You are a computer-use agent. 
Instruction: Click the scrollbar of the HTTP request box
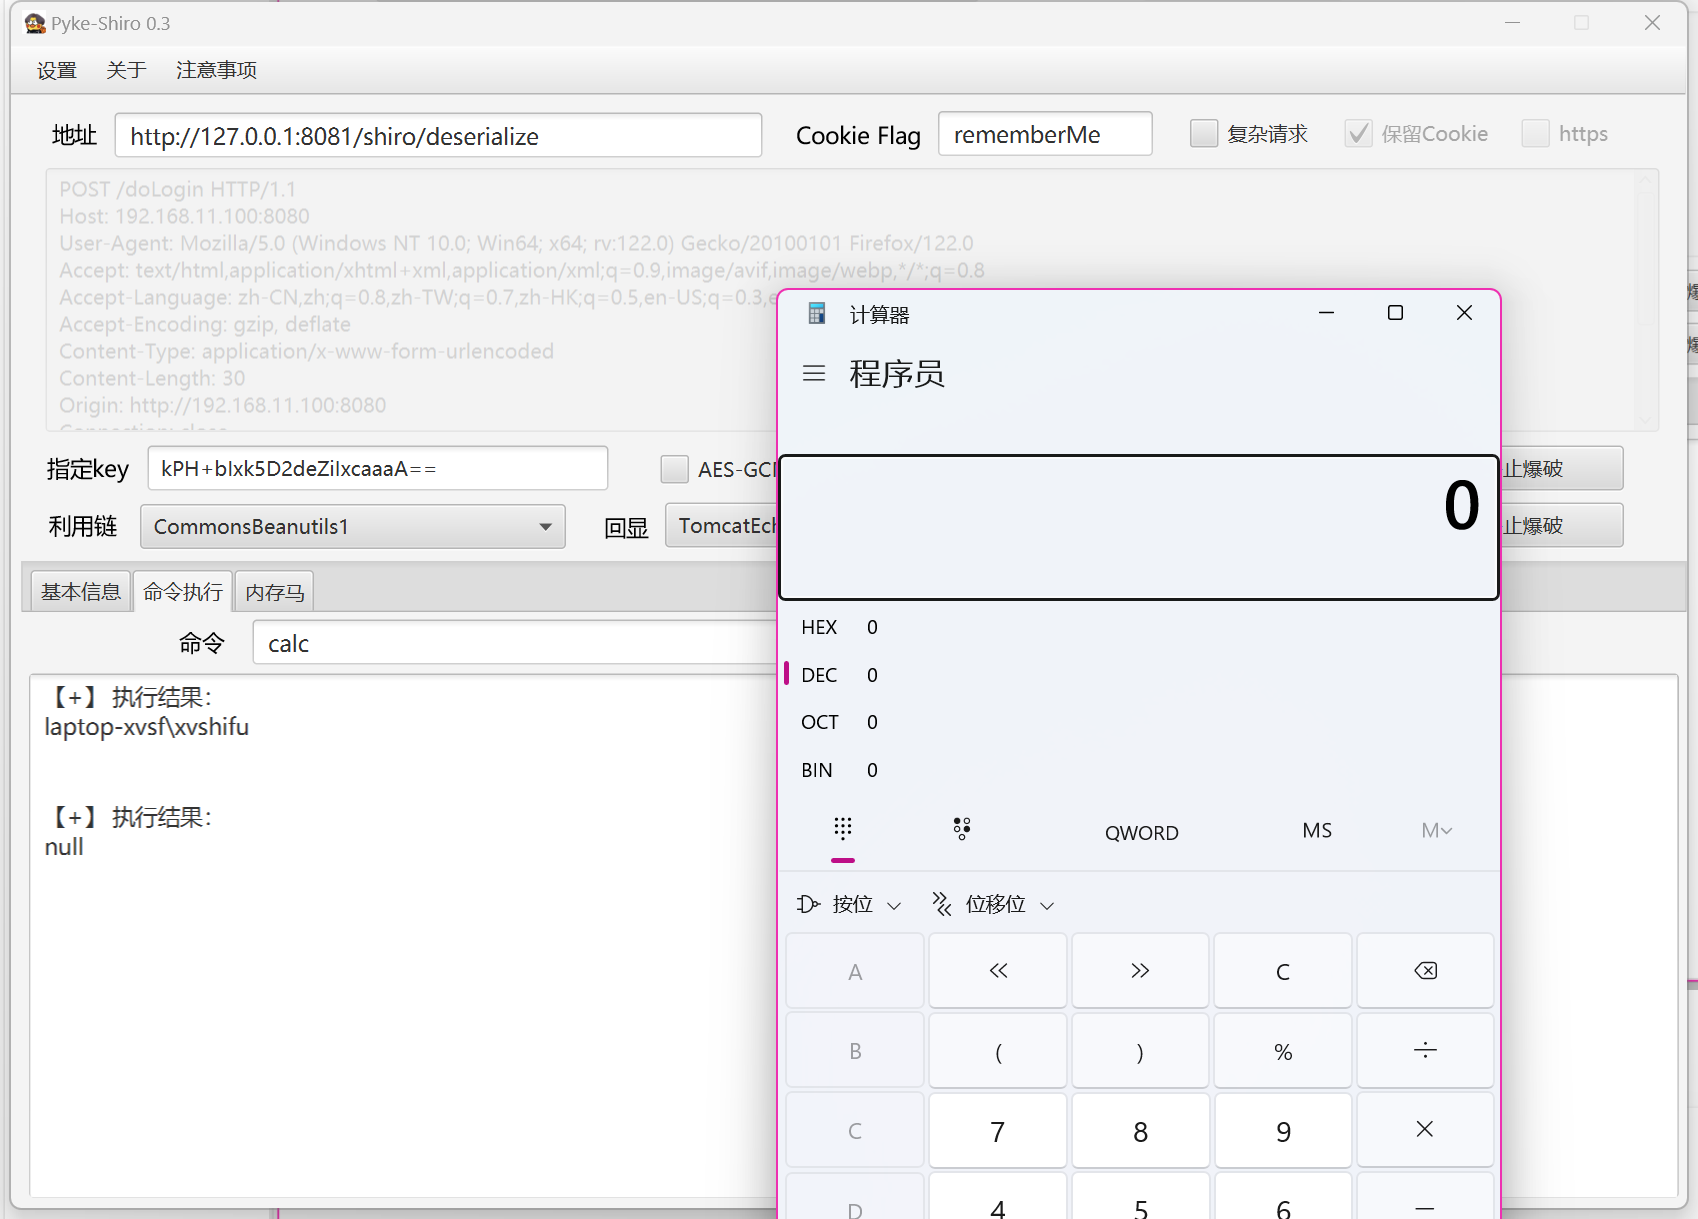pyautogui.click(x=1645, y=300)
